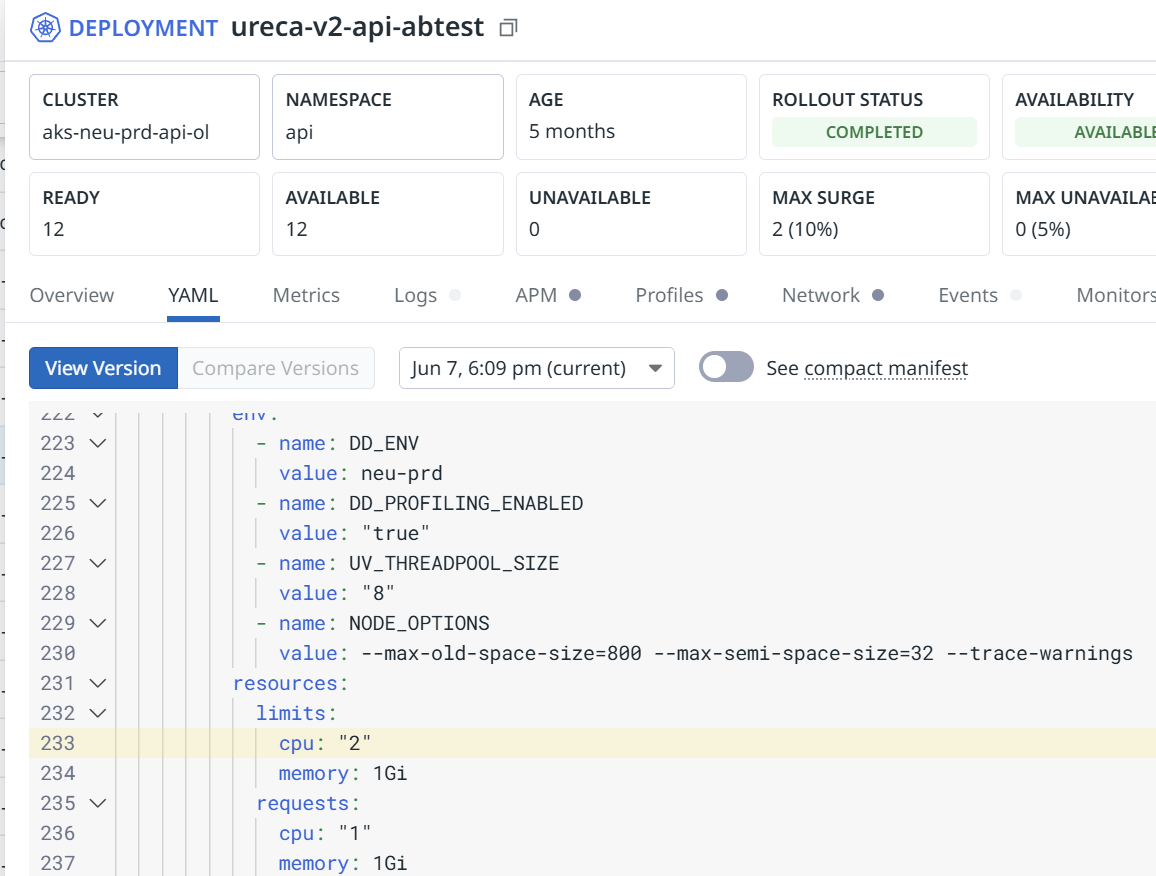Click value "8" on line 228
Image resolution: width=1156 pixels, height=876 pixels.
click(378, 593)
